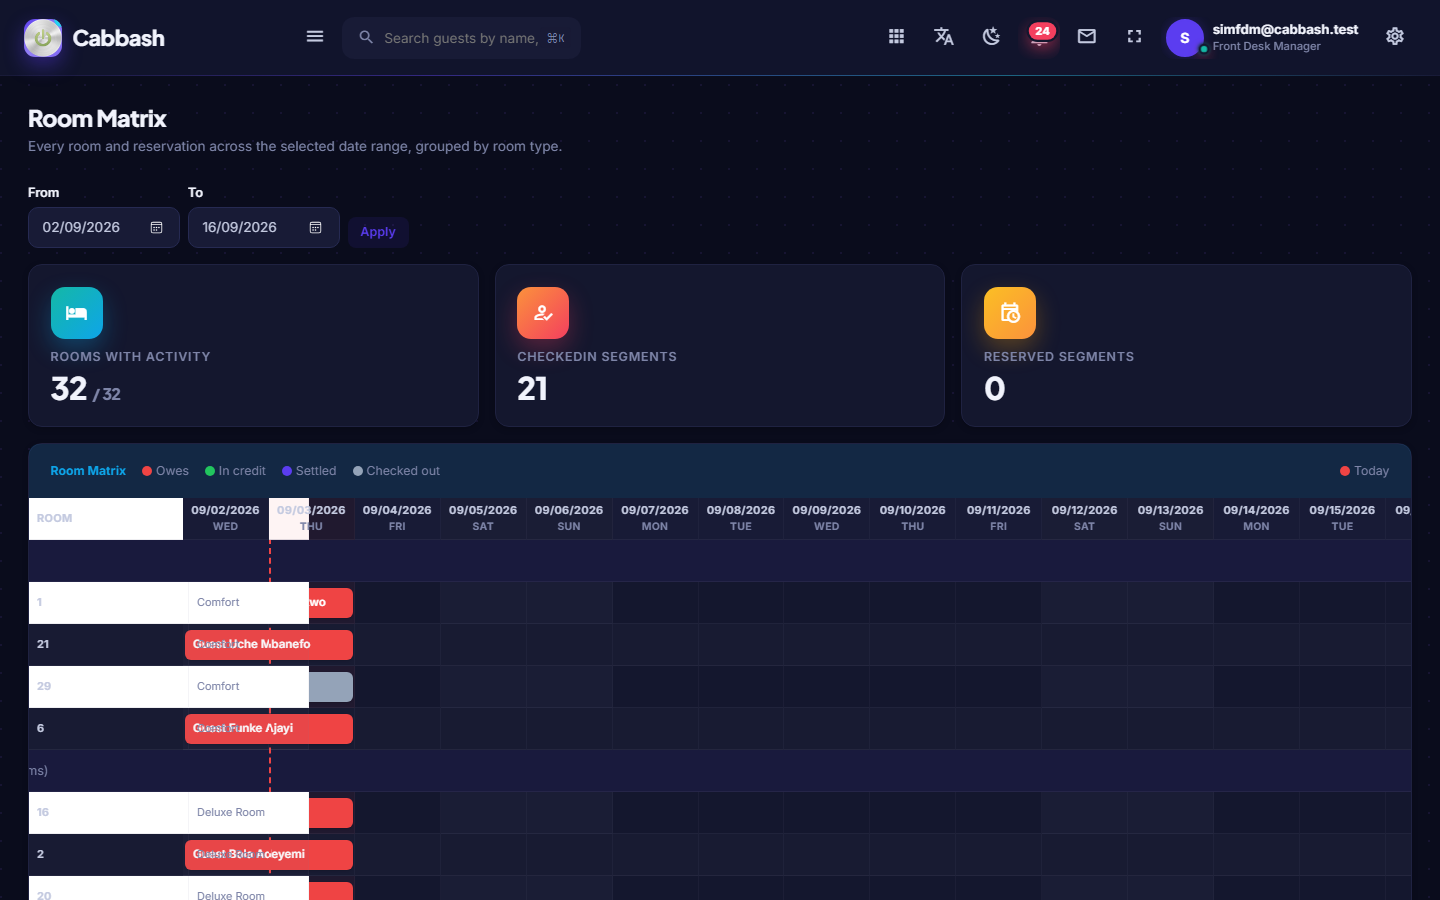Click the Reserved Segments calendar-clock icon
Image resolution: width=1440 pixels, height=900 pixels.
[x=1010, y=313]
